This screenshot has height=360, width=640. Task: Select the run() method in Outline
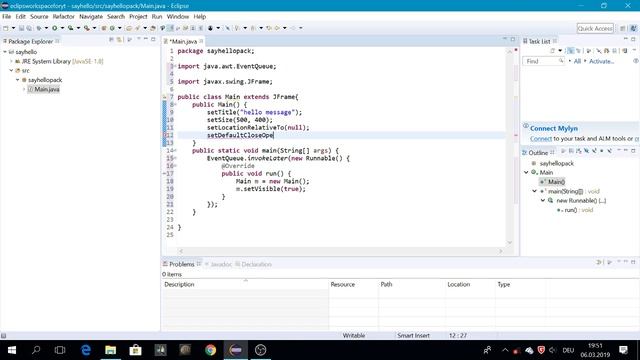(575, 210)
